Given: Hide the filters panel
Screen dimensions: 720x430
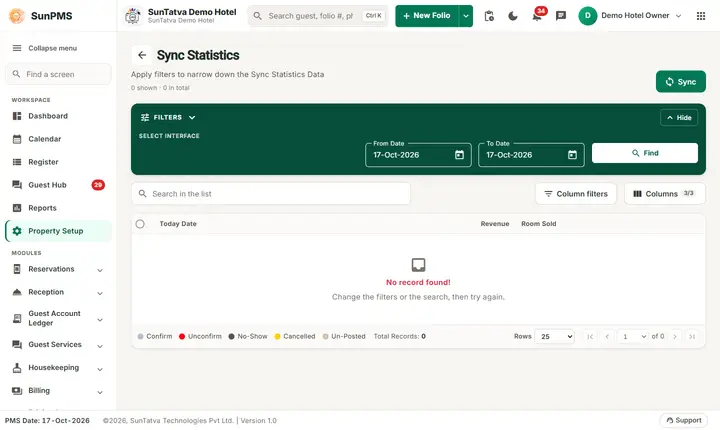Looking at the screenshot, I should click(x=679, y=118).
